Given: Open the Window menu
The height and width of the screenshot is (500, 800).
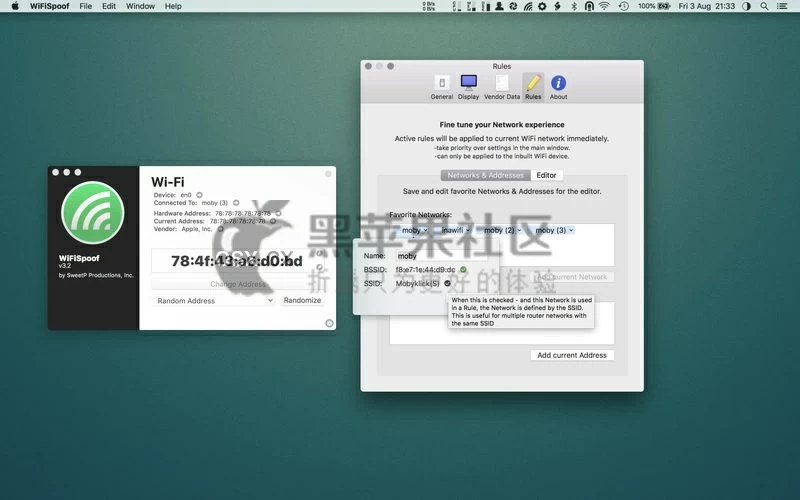Looking at the screenshot, I should pyautogui.click(x=140, y=6).
